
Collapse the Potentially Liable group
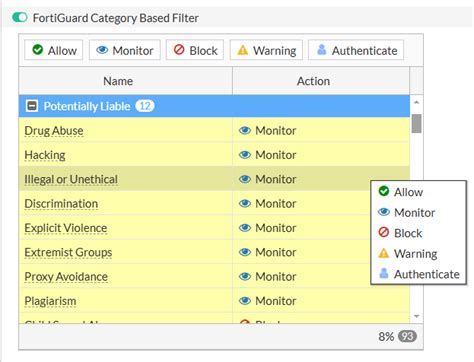[x=32, y=106]
